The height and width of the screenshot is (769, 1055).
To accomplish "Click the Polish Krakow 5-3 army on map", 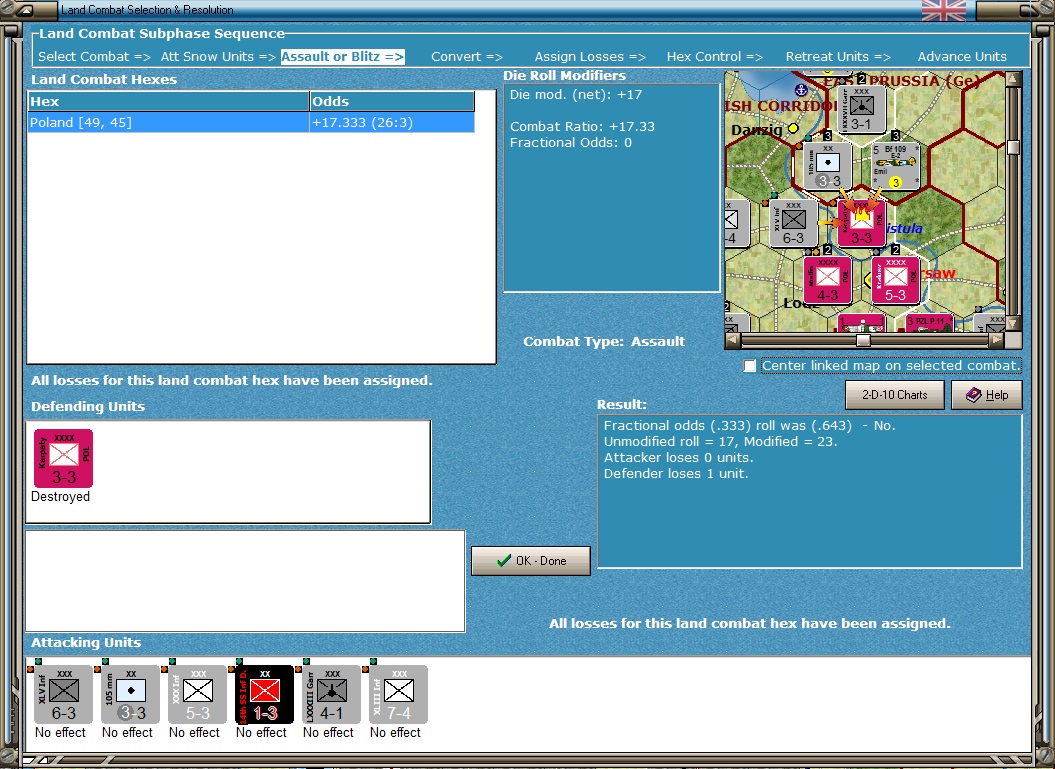I will click(x=896, y=280).
